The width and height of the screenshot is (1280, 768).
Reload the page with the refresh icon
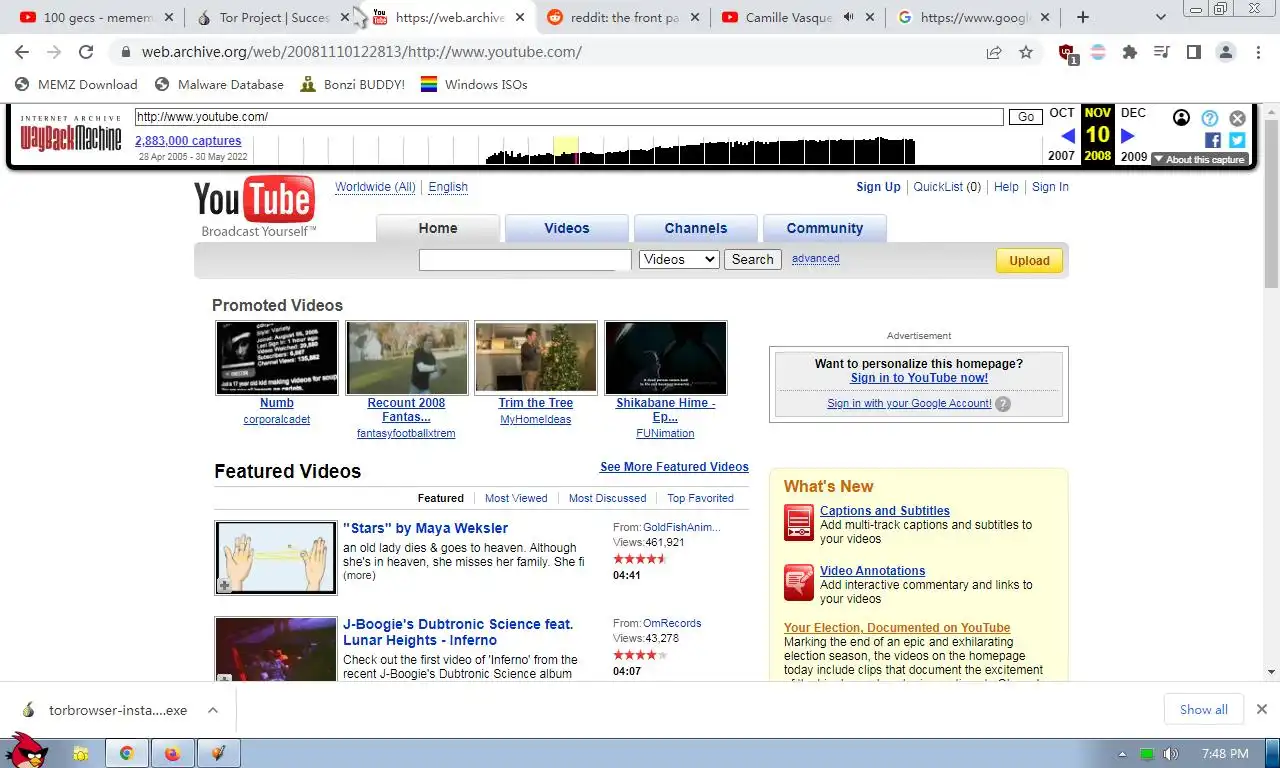[86, 52]
